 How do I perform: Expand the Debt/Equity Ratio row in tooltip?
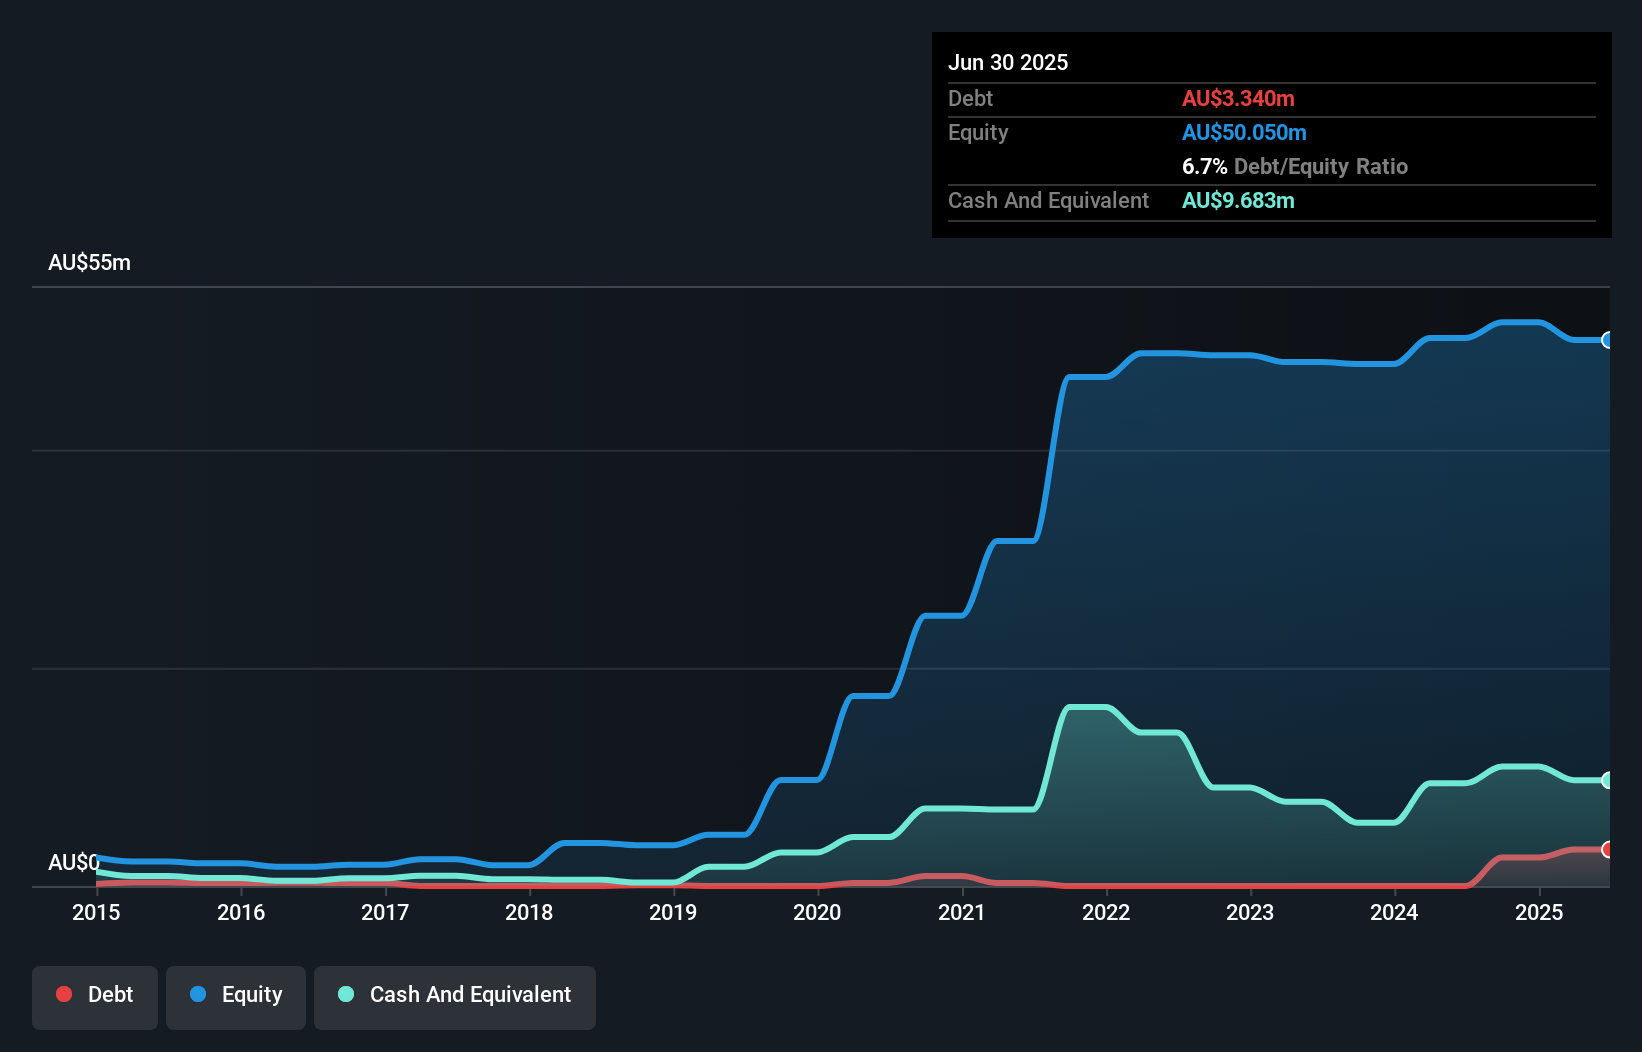[x=1295, y=166]
